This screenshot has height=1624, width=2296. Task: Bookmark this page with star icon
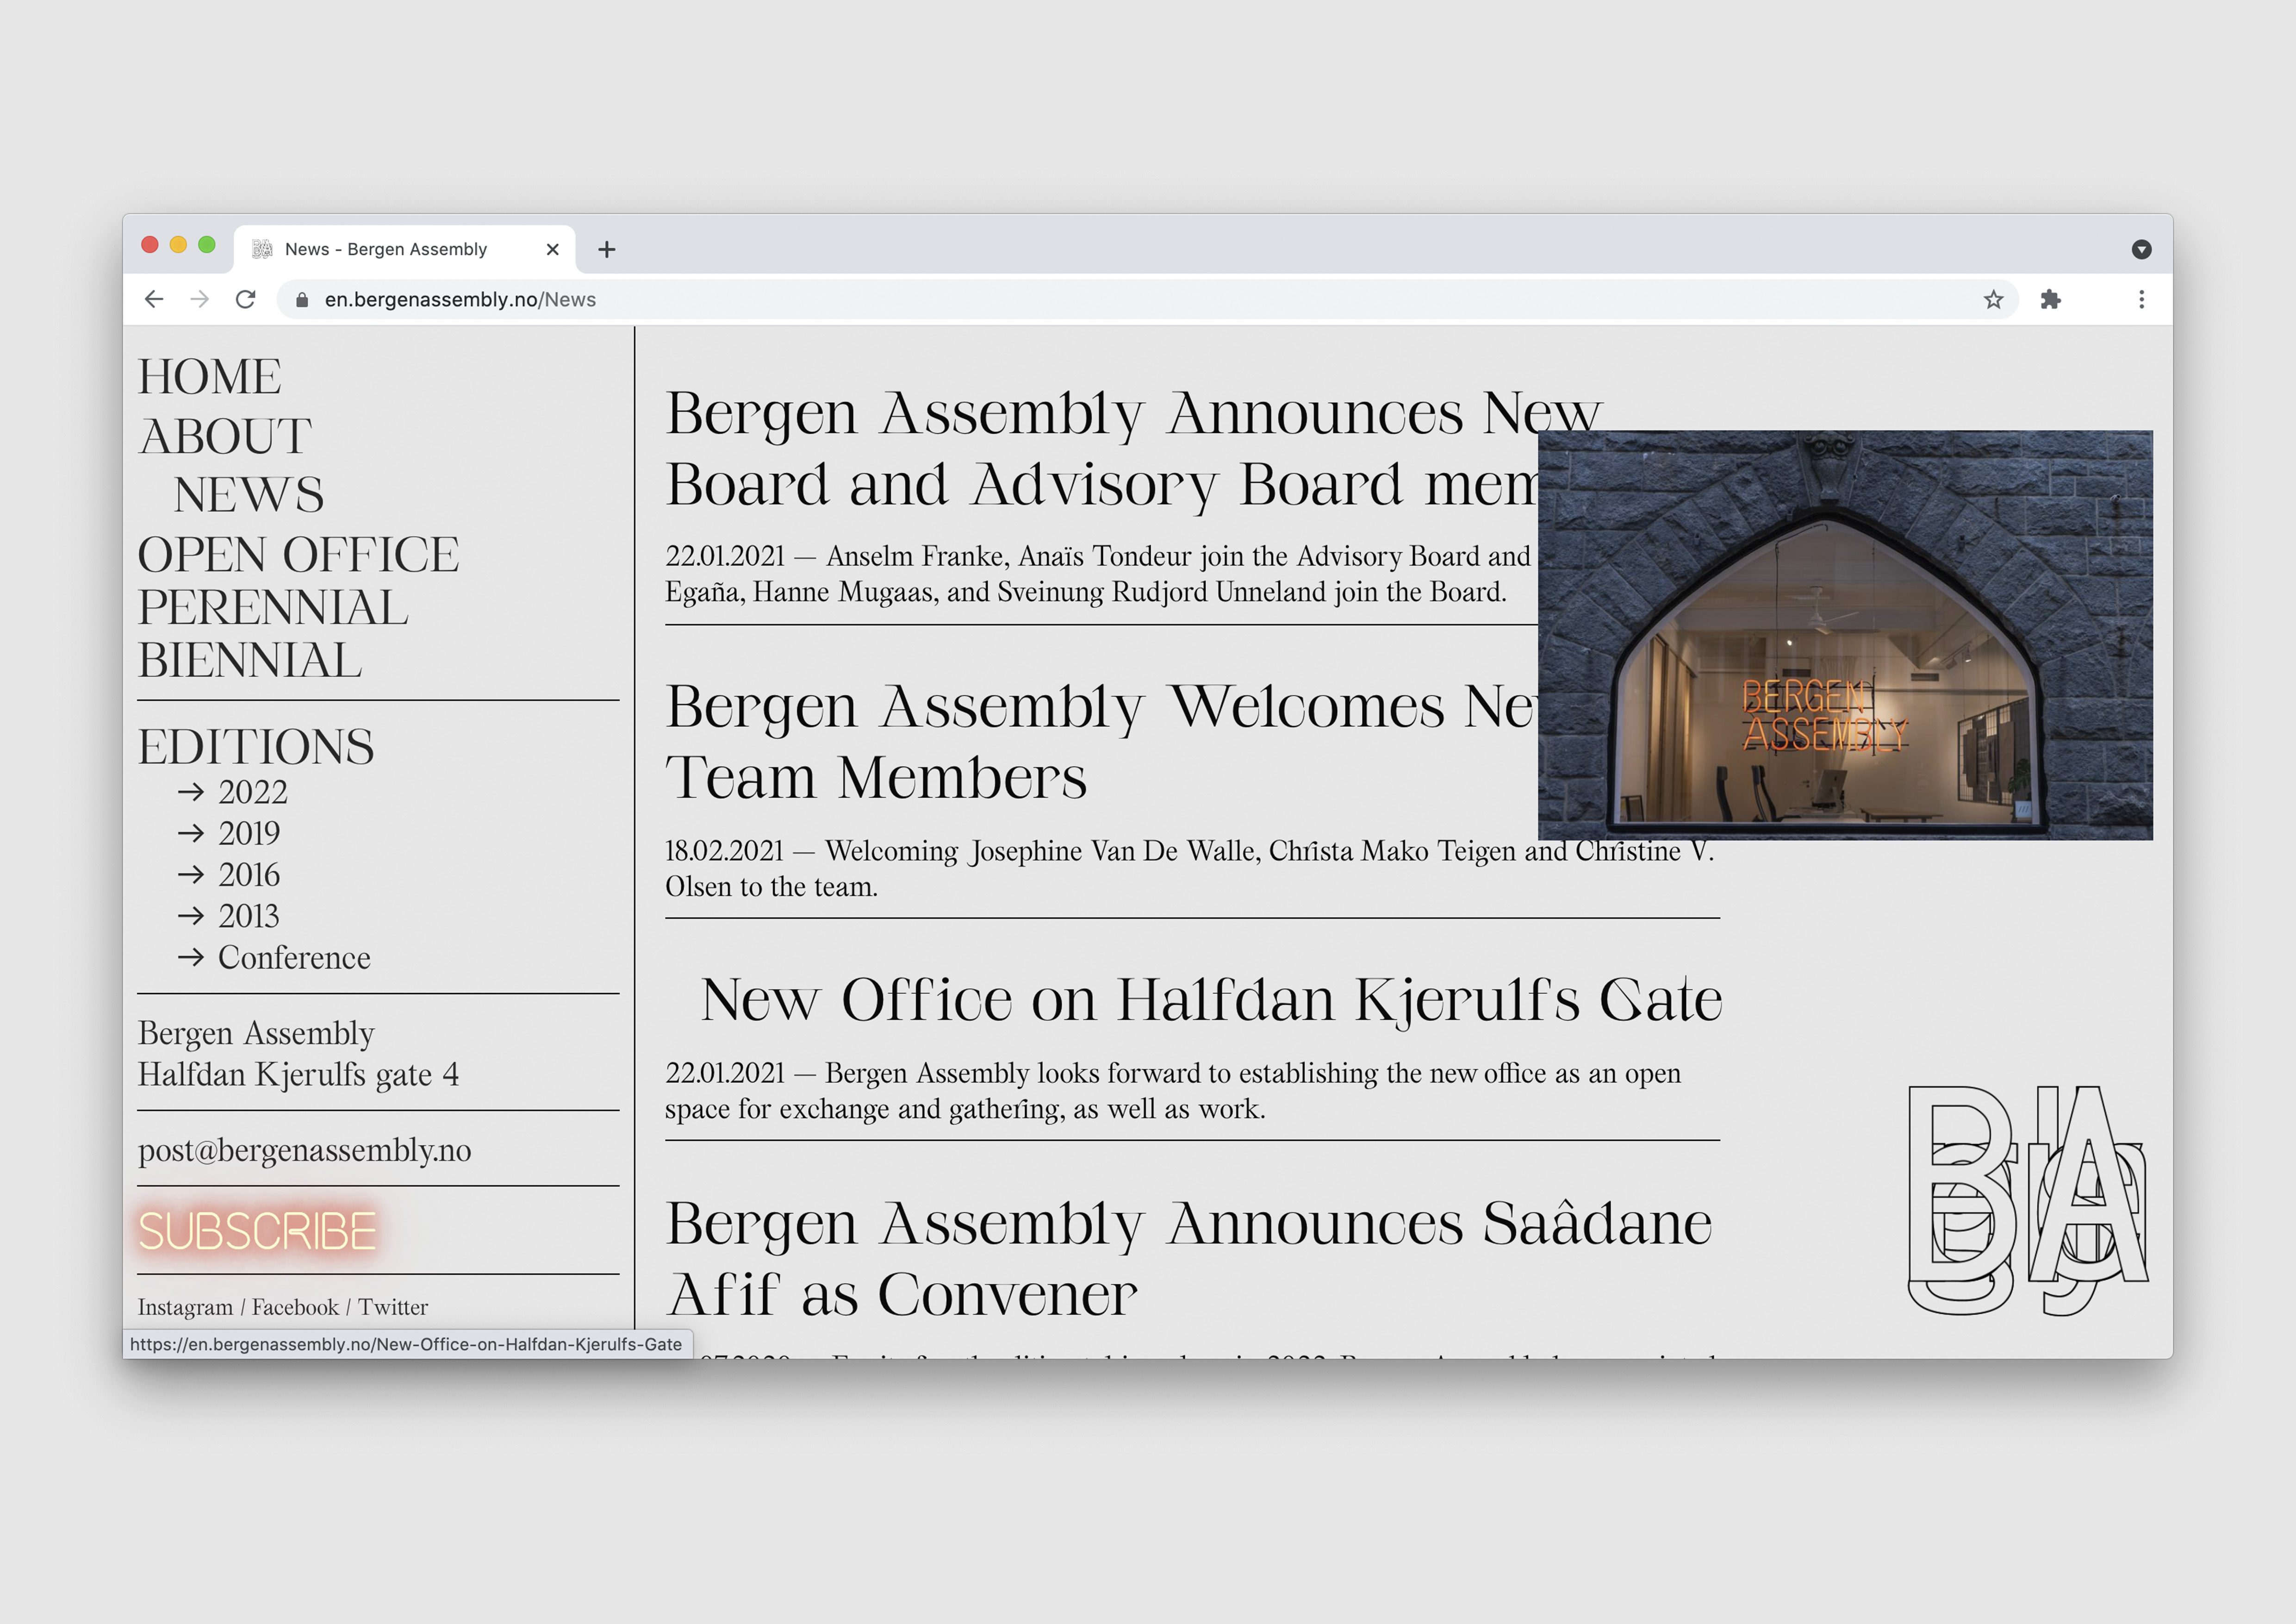1993,299
